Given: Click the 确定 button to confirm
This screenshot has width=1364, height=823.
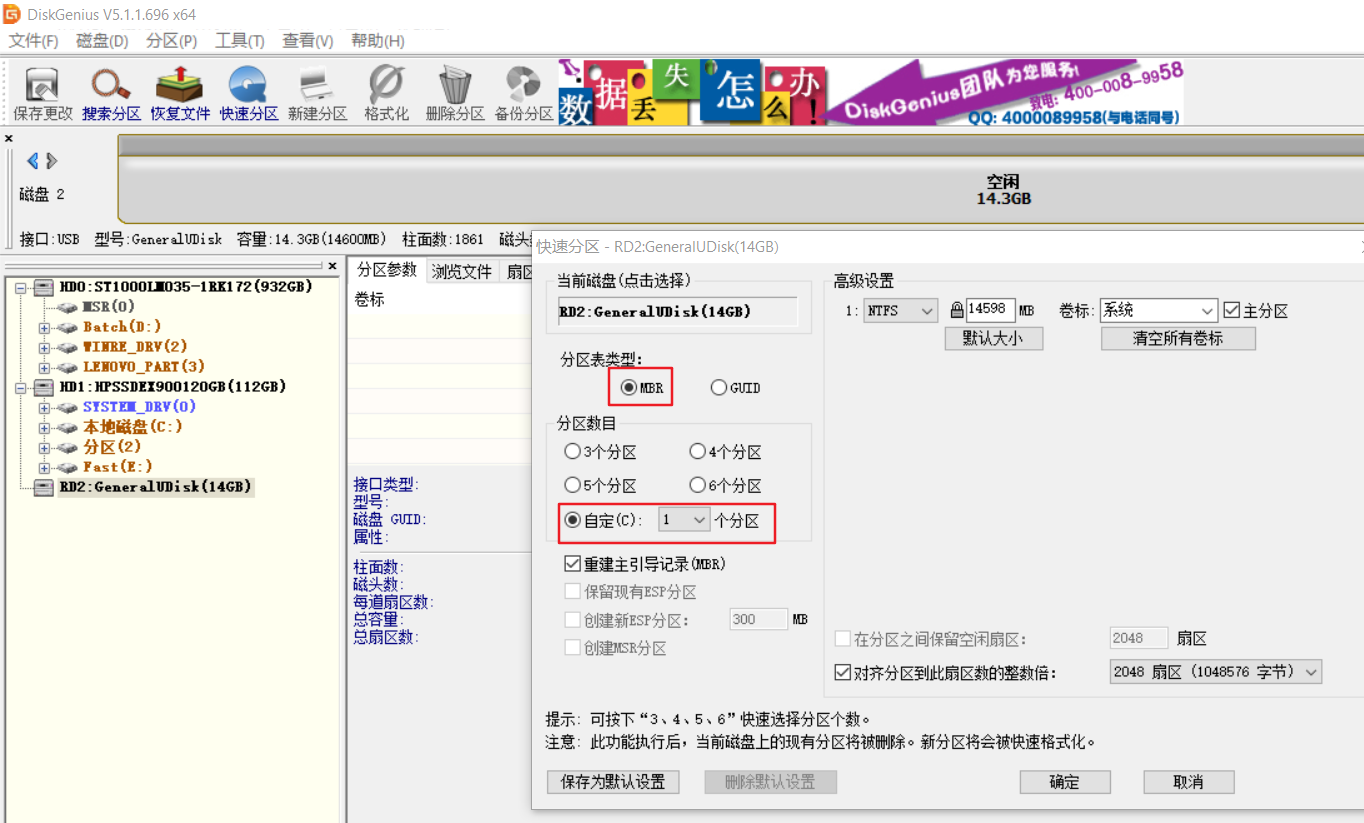Looking at the screenshot, I should coord(1065,782).
